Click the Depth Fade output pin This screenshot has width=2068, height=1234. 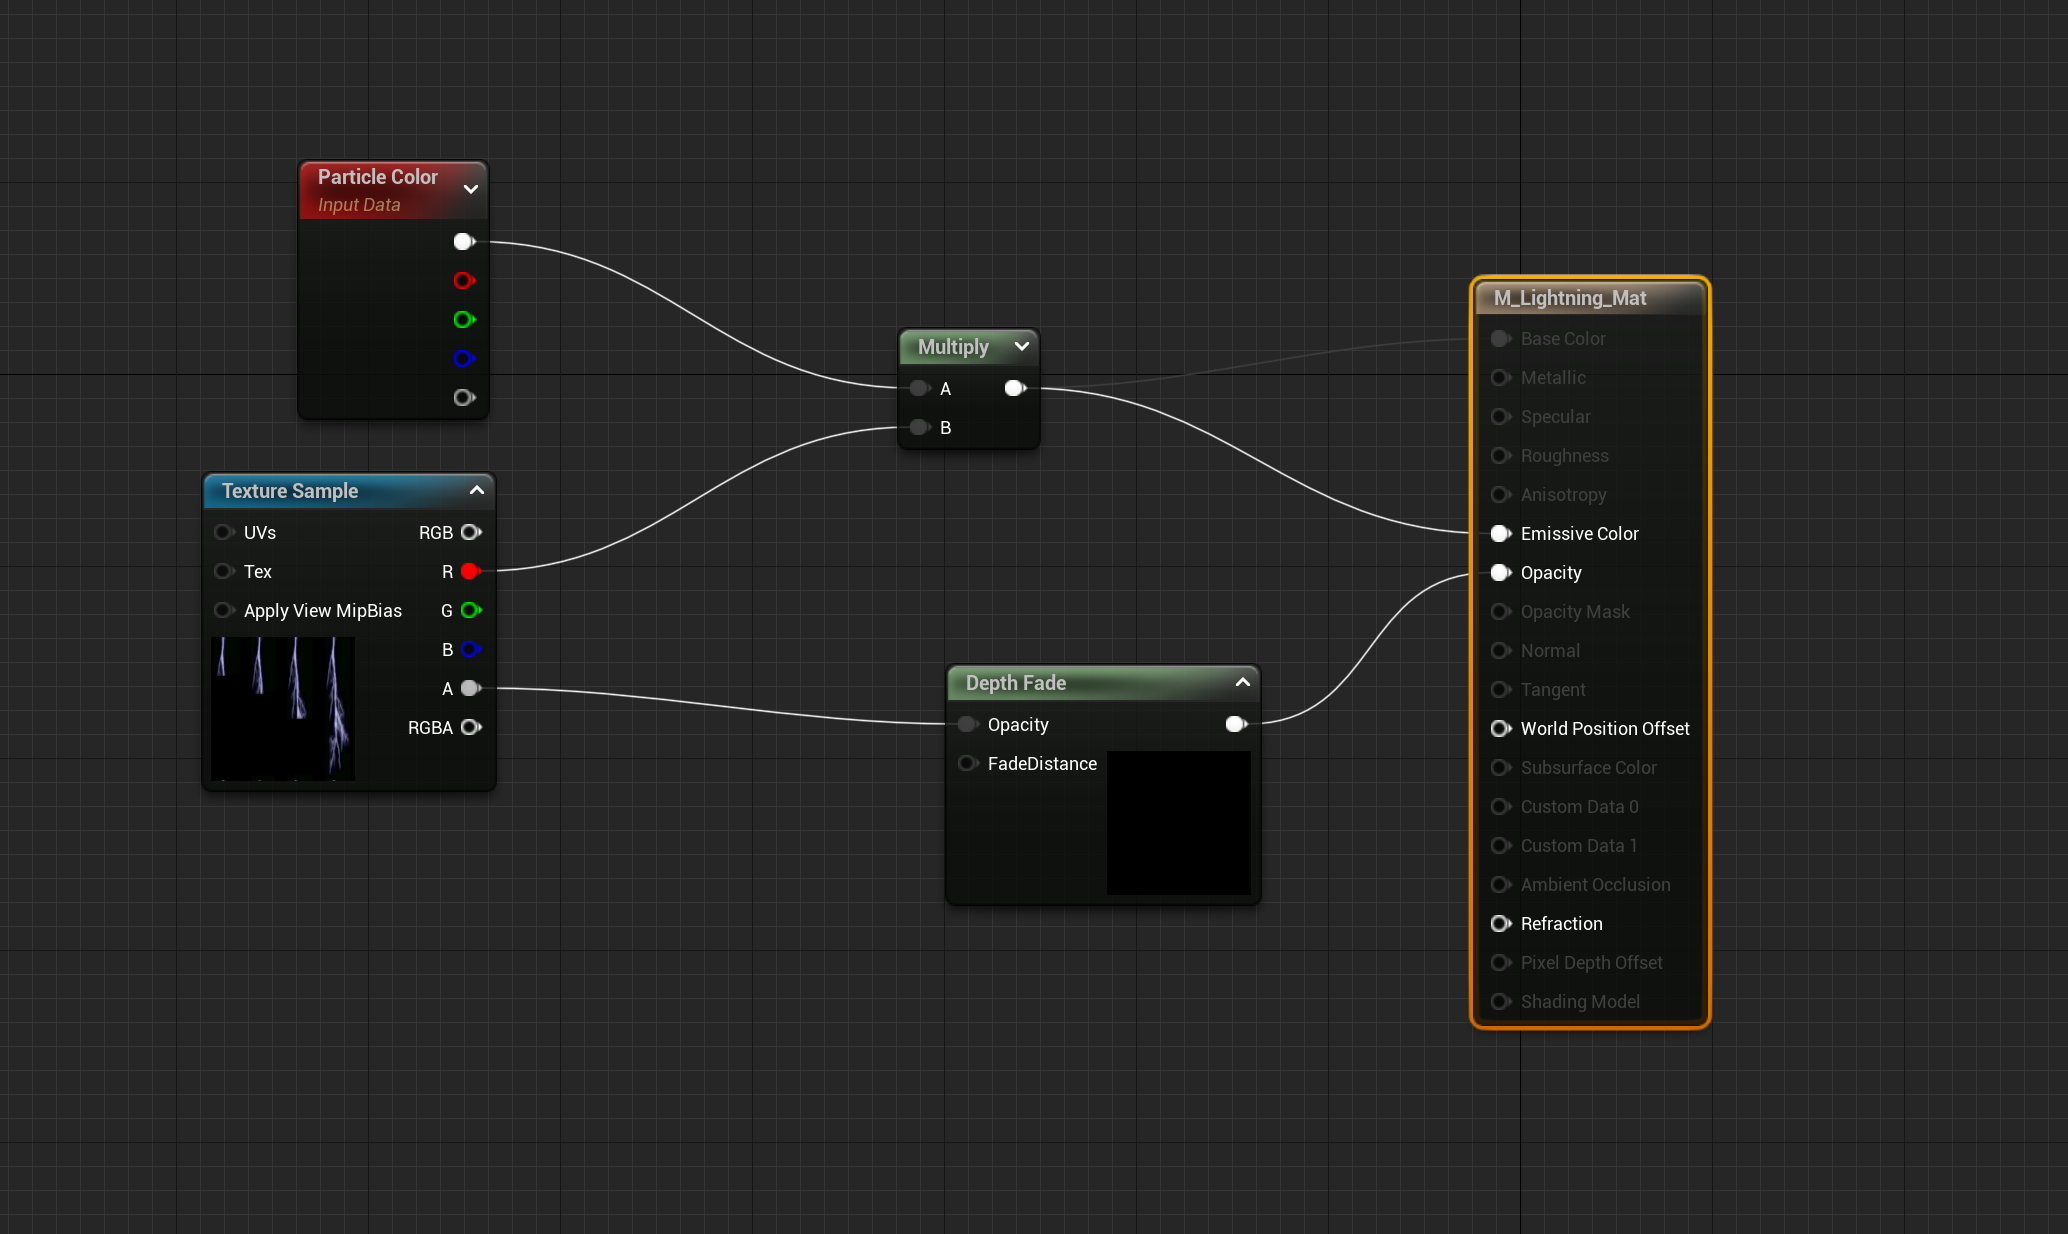(1235, 724)
